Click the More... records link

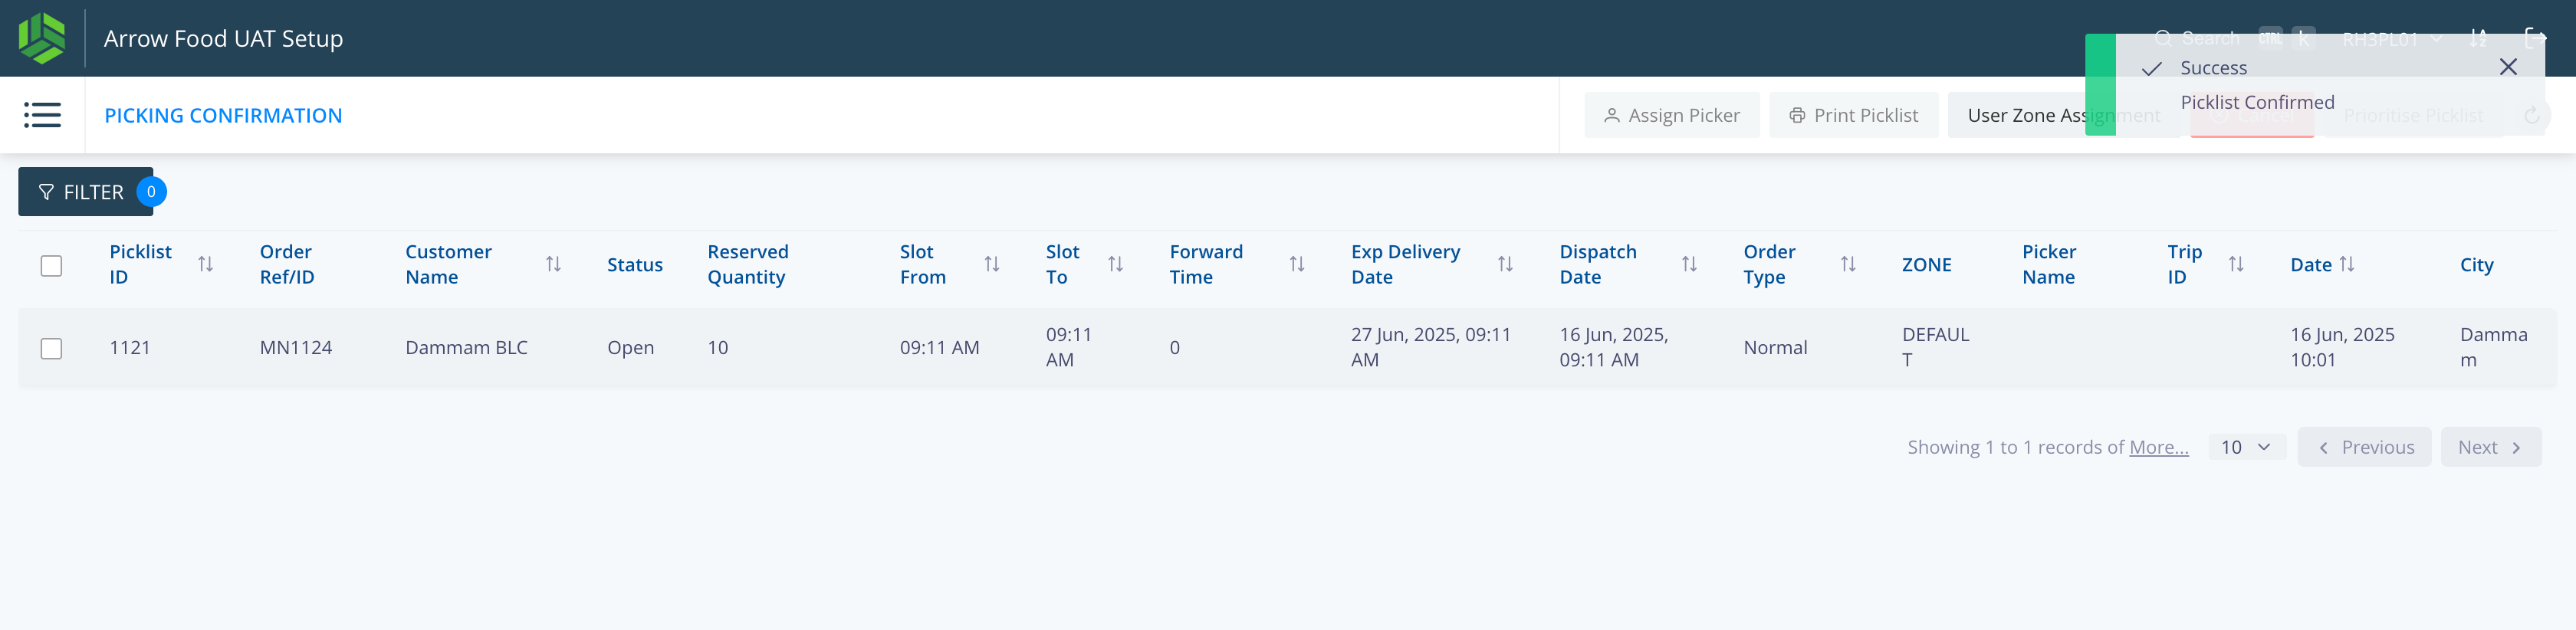click(x=2158, y=447)
